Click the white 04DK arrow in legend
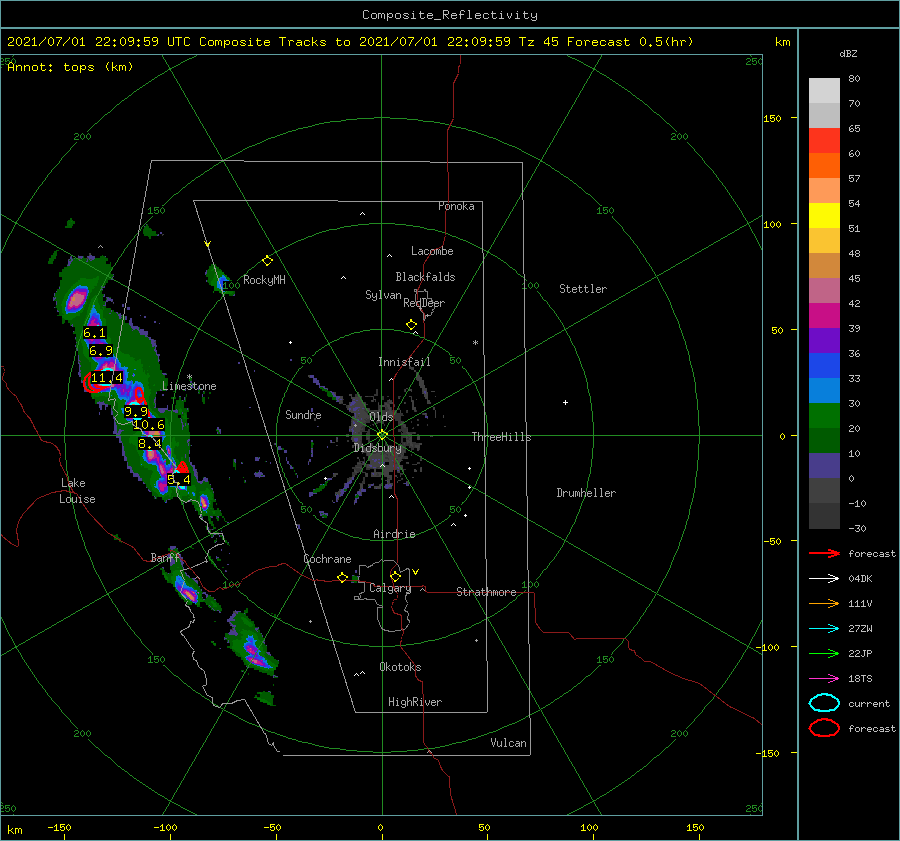 pos(824,579)
